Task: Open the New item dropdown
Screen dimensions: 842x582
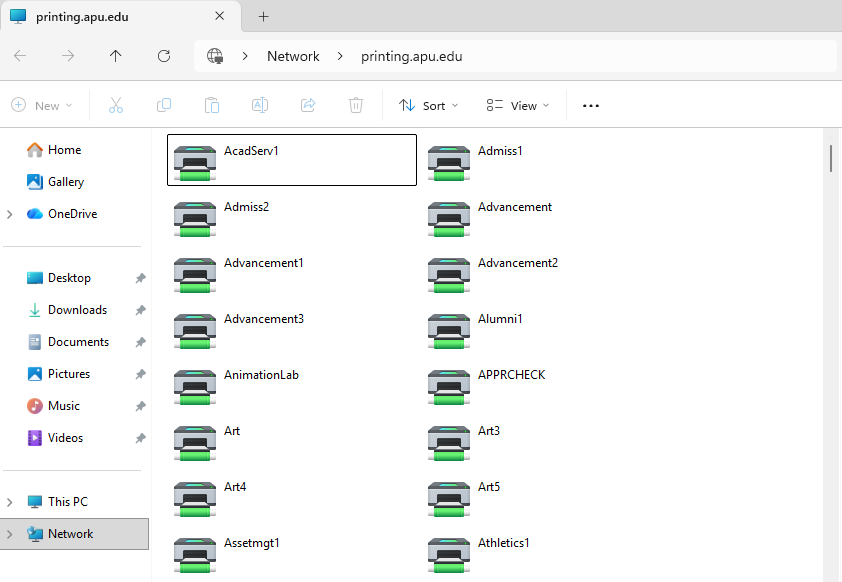Action: [x=42, y=105]
